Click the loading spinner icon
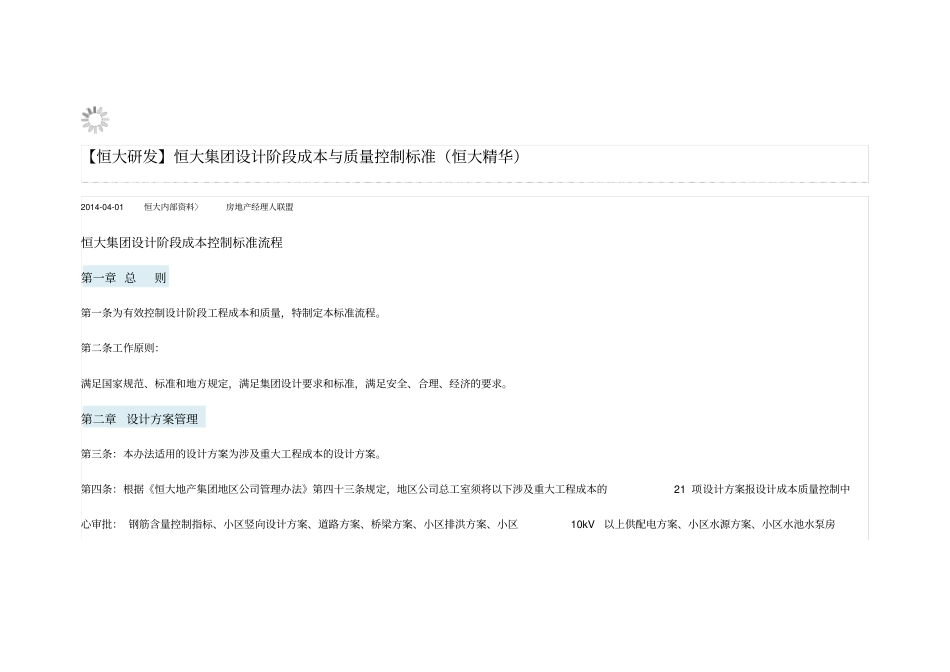Viewport: 950px width, 672px height. pyautogui.click(x=95, y=120)
